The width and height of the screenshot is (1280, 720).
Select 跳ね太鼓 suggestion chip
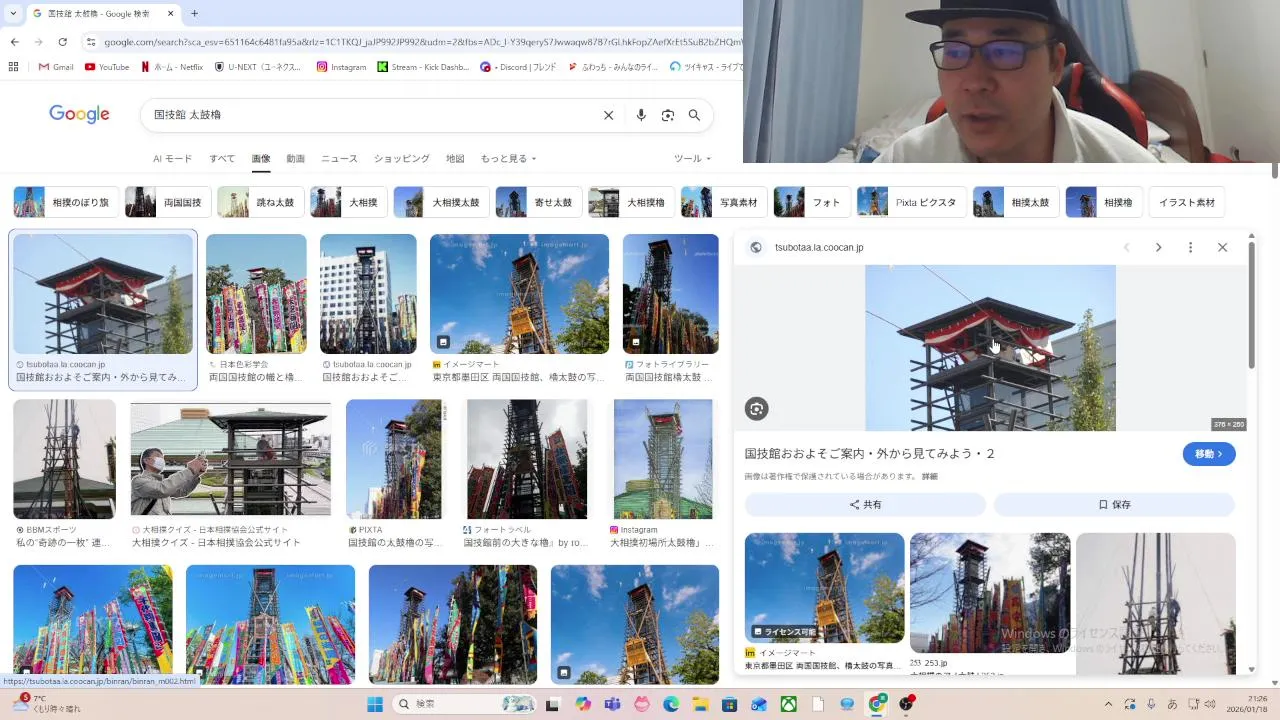point(260,202)
